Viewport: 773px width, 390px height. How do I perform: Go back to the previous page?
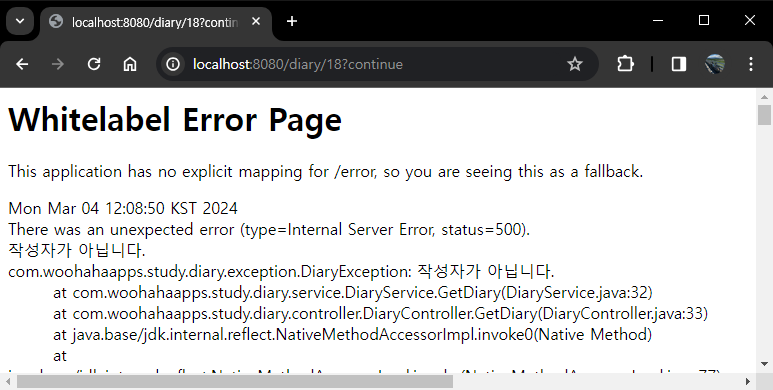pos(22,64)
